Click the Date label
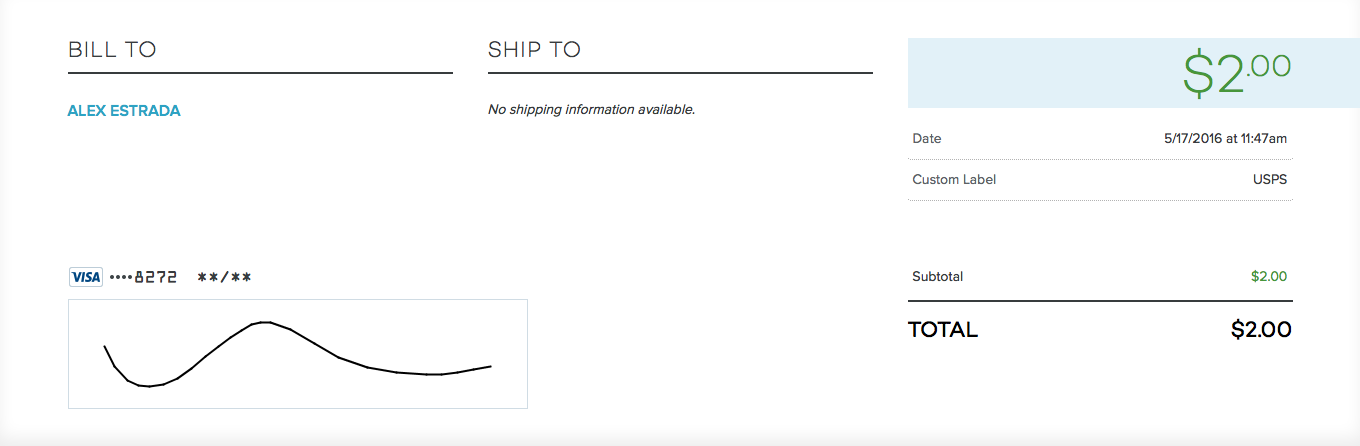This screenshot has height=446, width=1360. (927, 139)
